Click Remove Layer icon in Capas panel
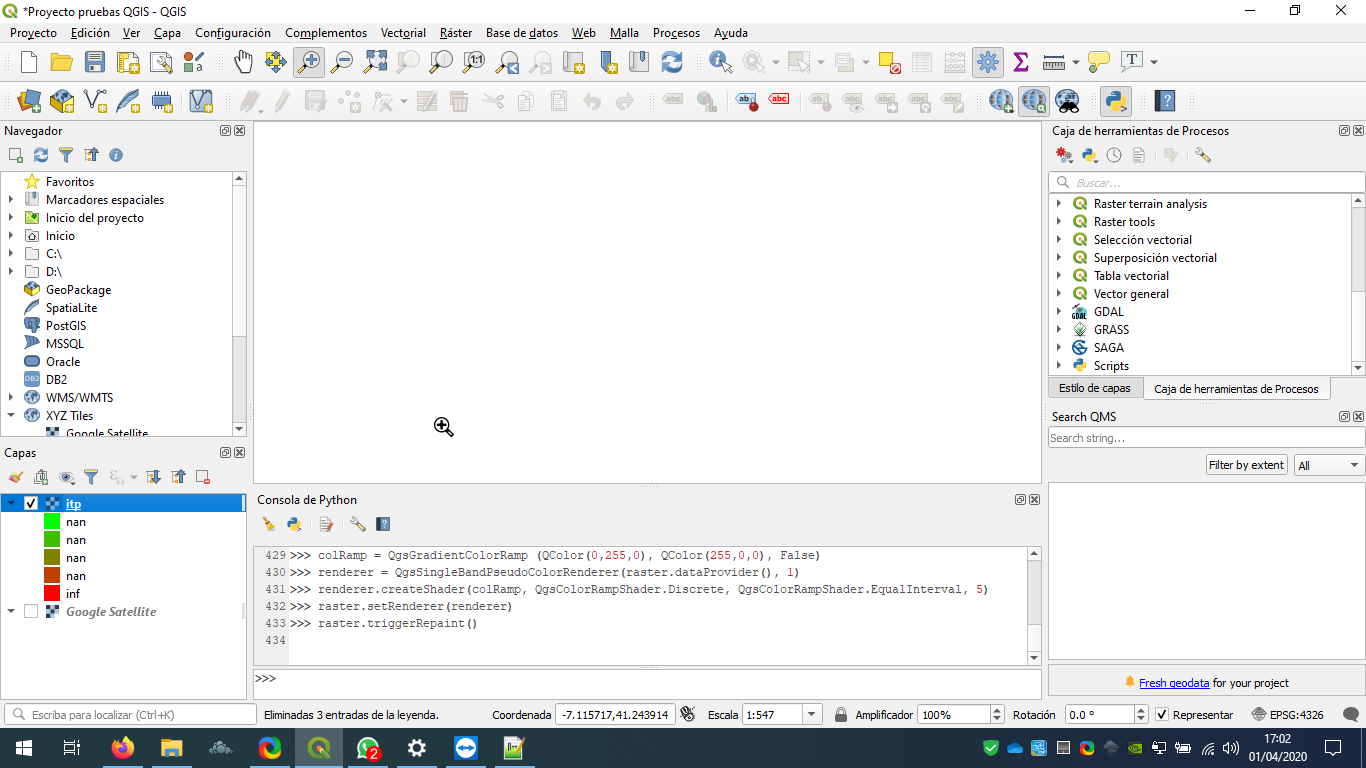 203,477
